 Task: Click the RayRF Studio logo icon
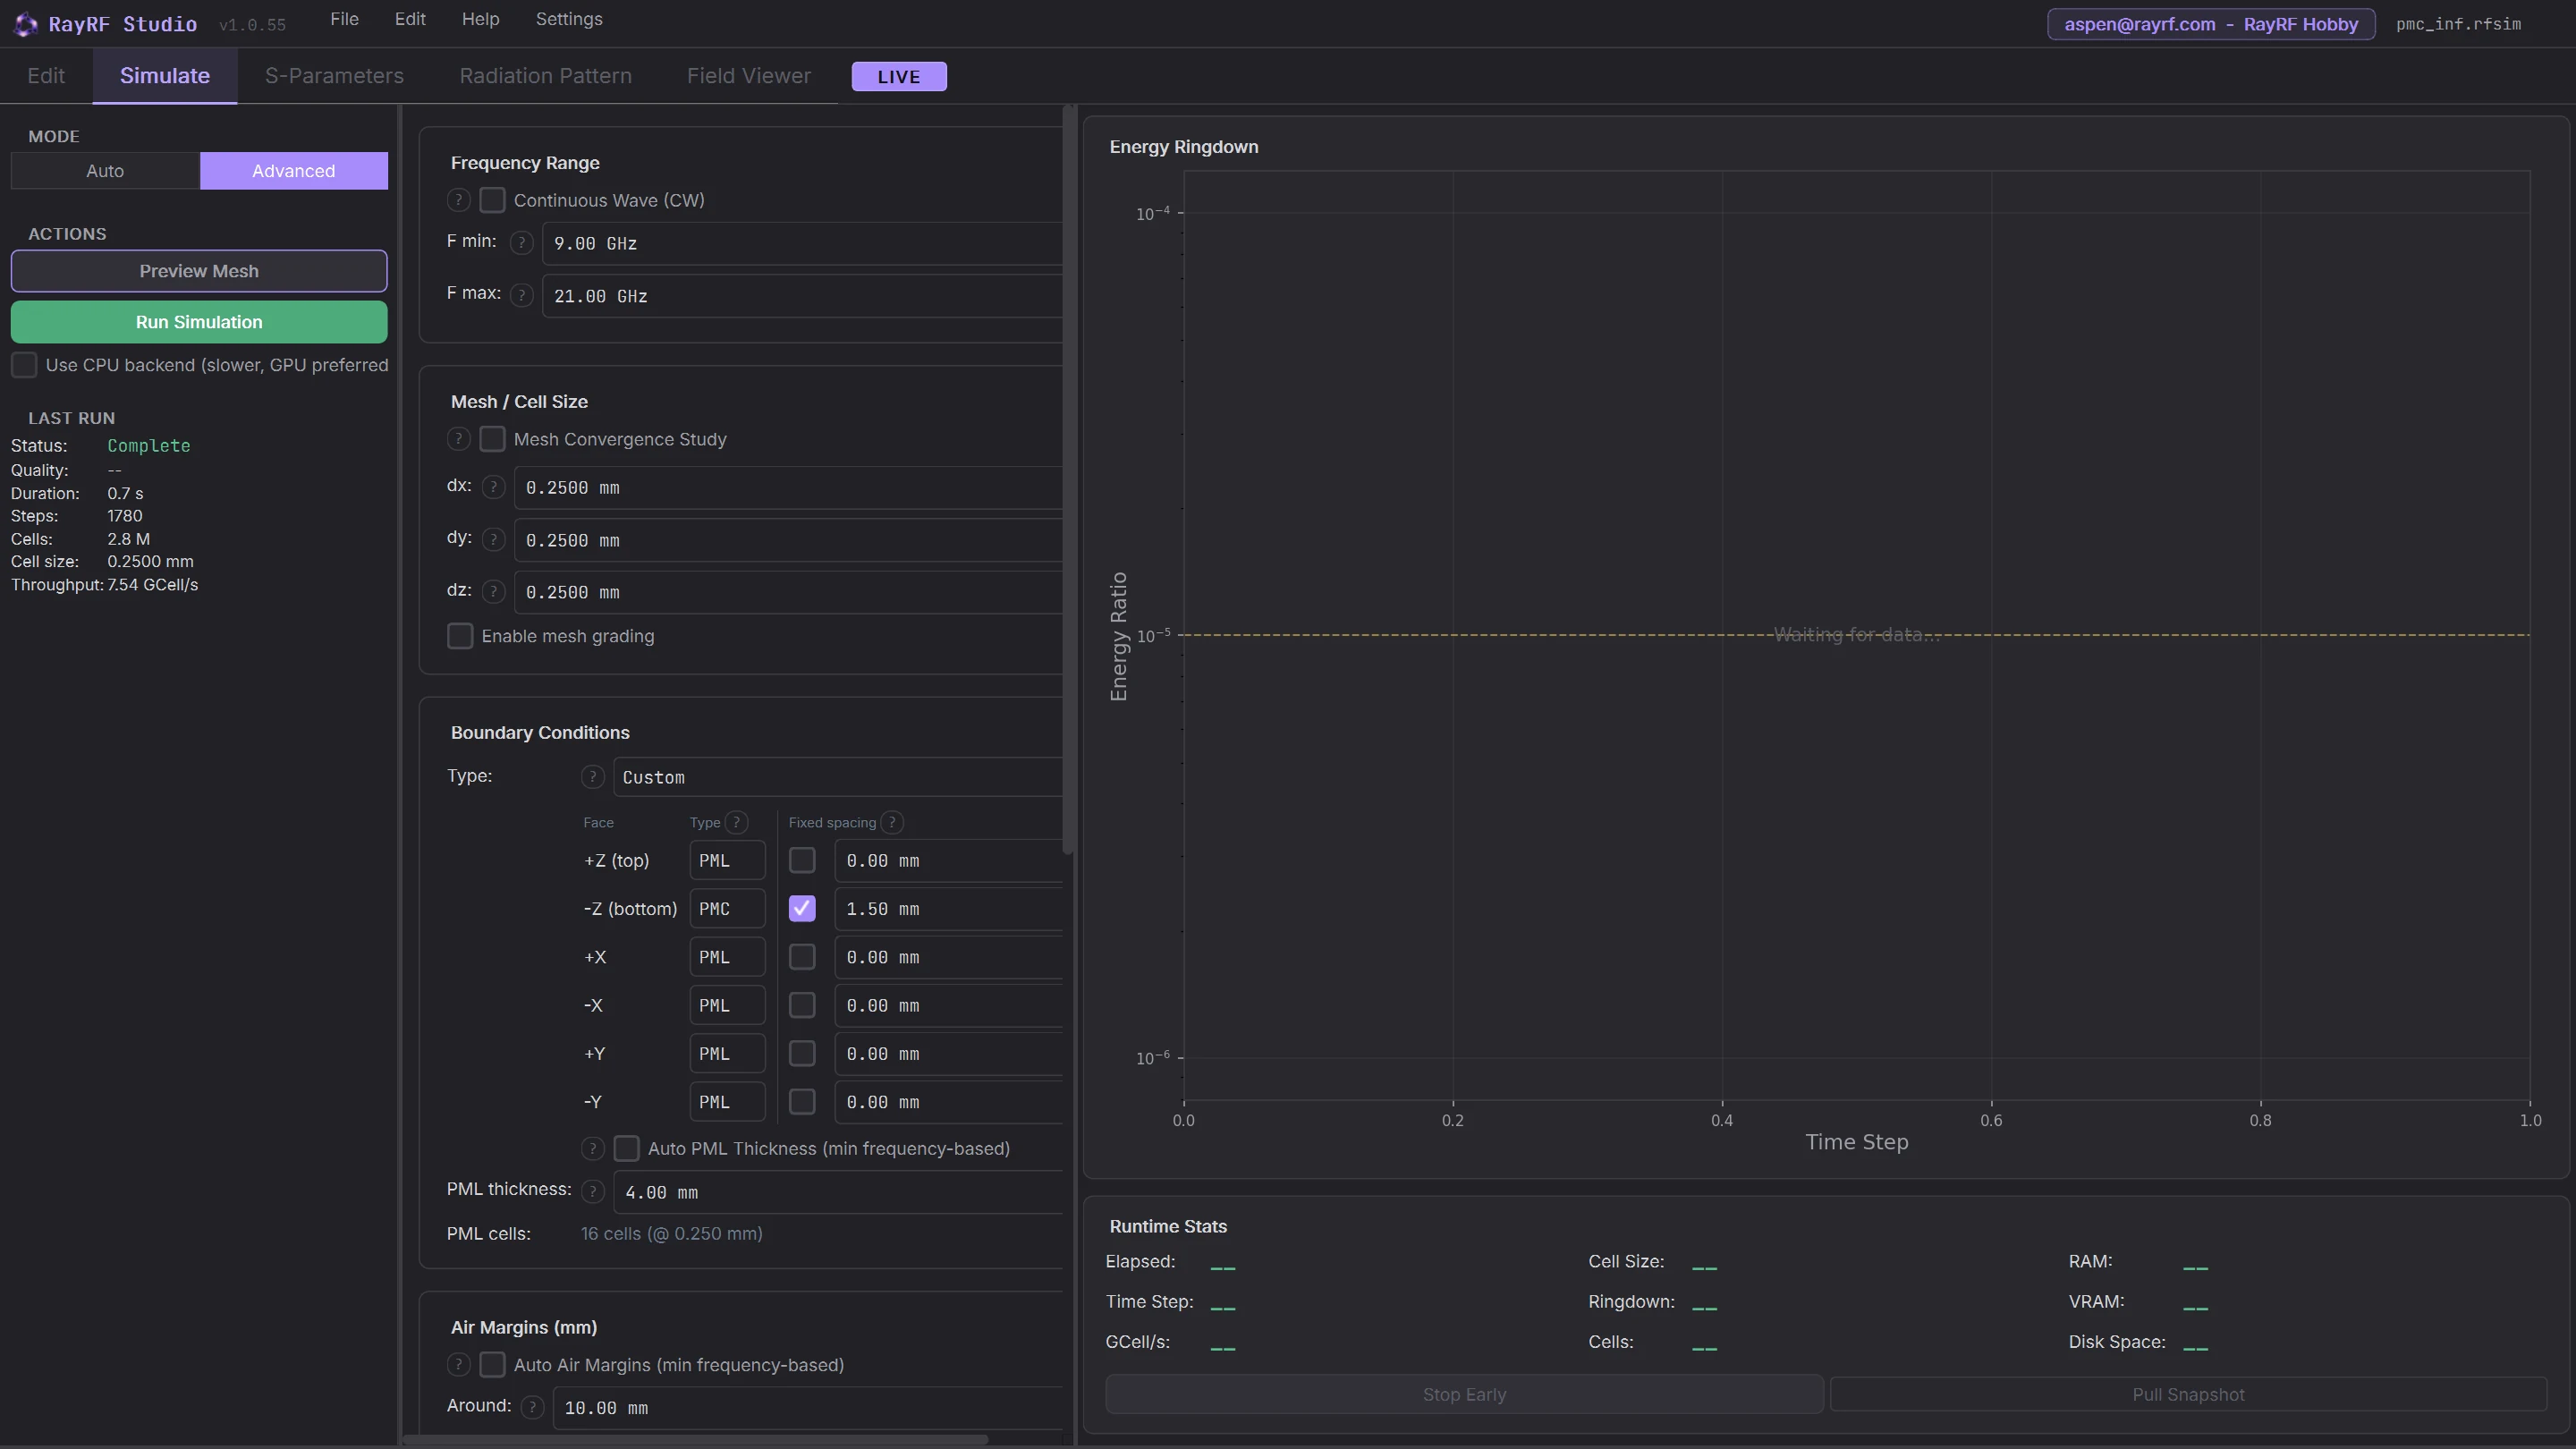25,24
